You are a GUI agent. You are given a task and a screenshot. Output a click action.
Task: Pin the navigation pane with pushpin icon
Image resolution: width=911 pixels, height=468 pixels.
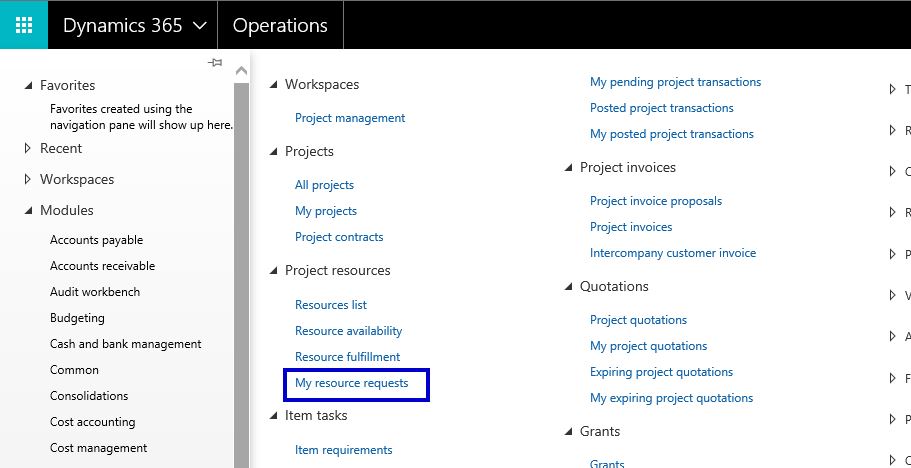(215, 63)
